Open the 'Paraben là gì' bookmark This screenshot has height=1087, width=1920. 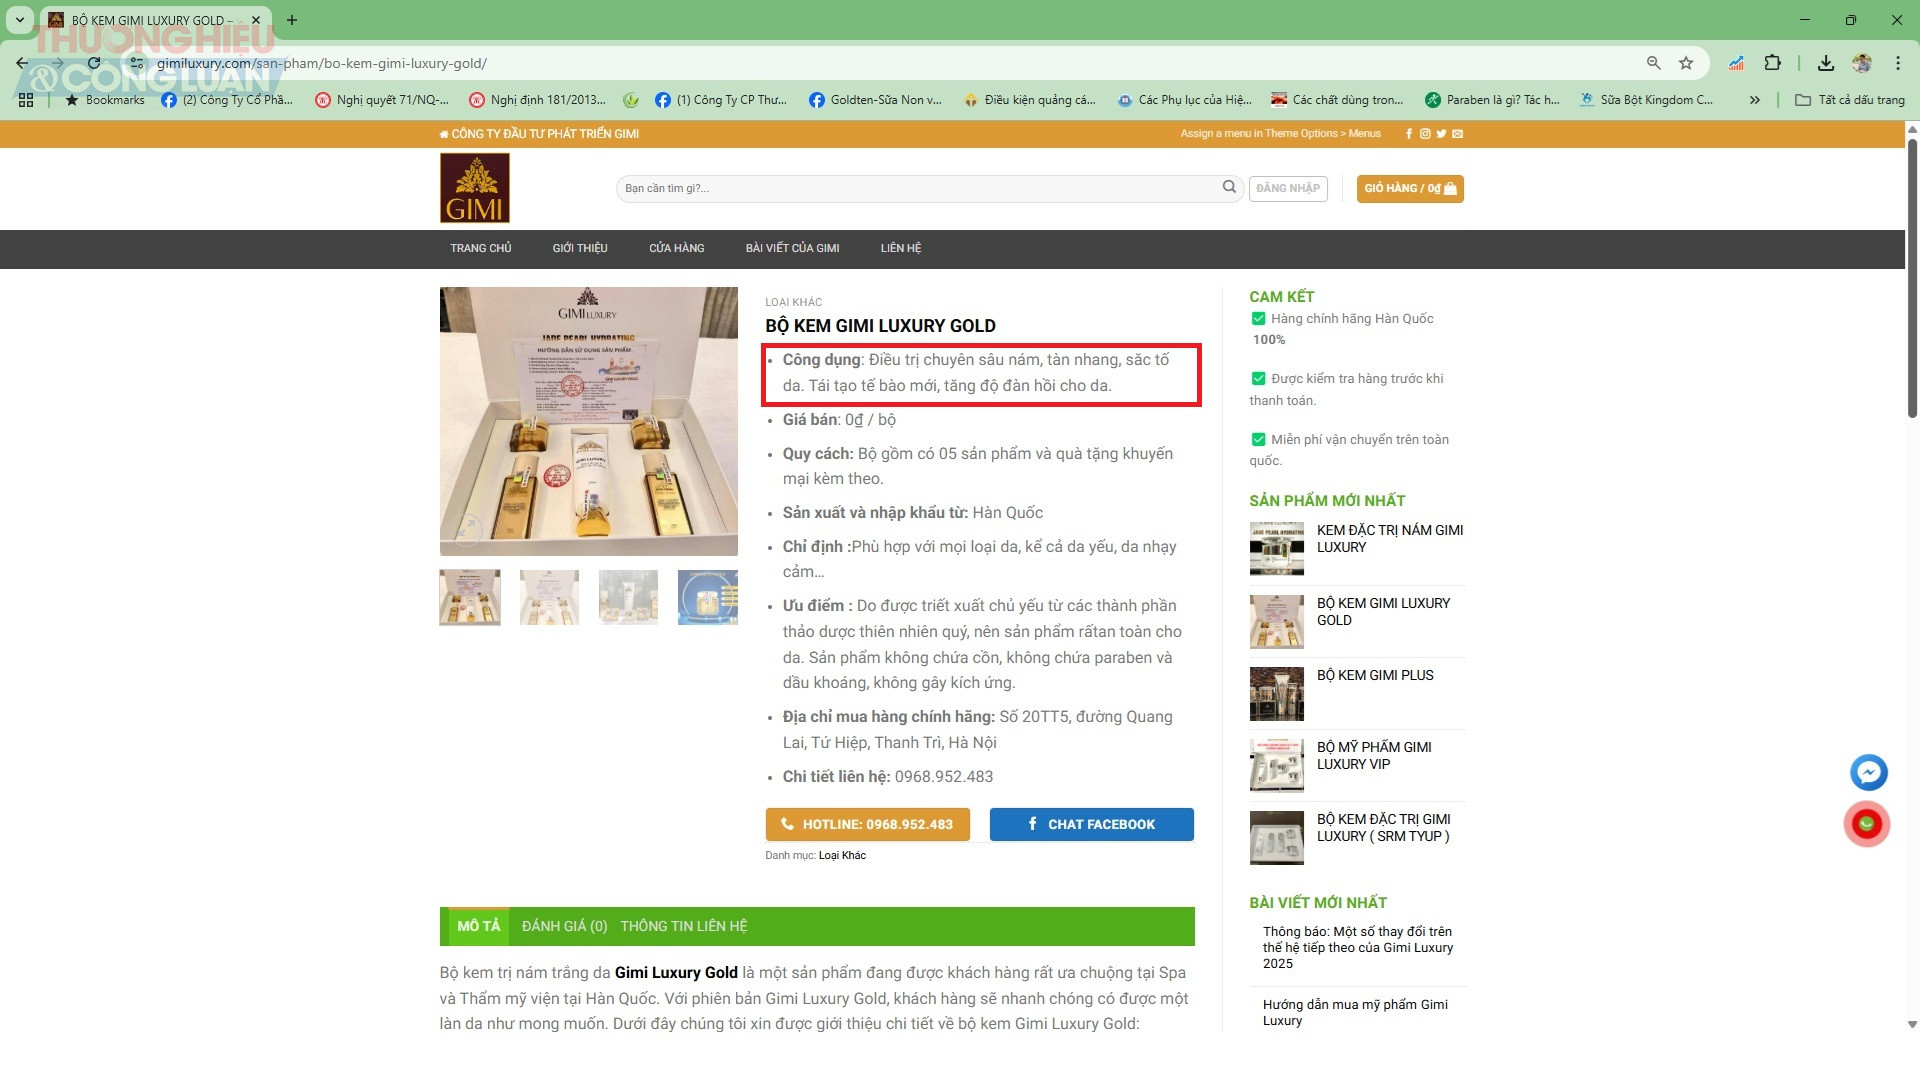point(1492,100)
